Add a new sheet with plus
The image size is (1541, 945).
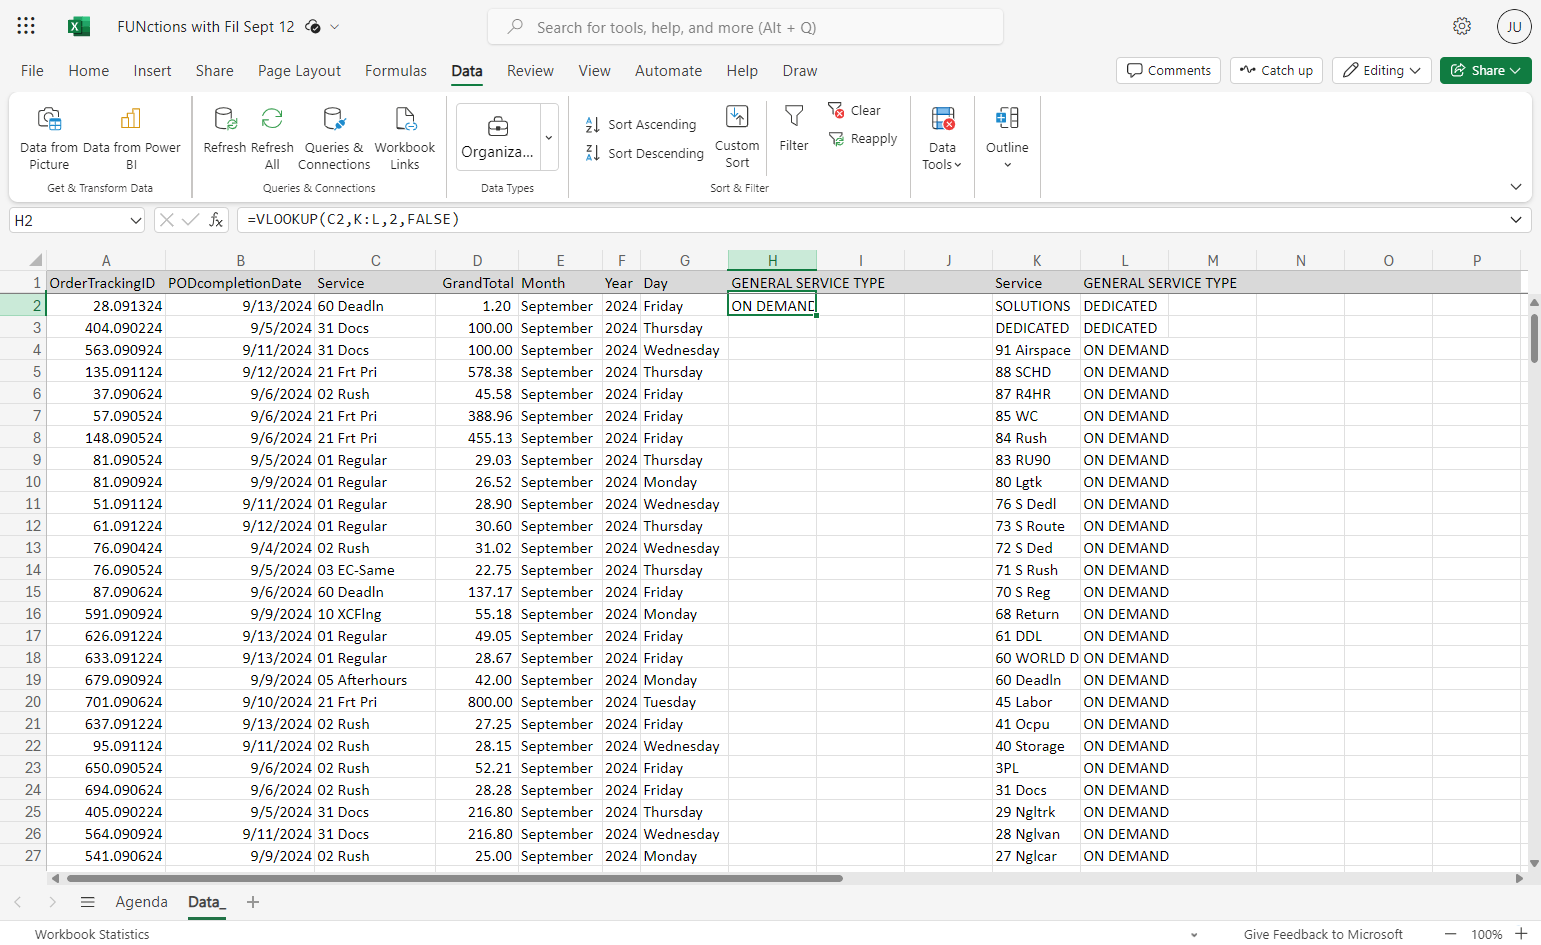(253, 902)
